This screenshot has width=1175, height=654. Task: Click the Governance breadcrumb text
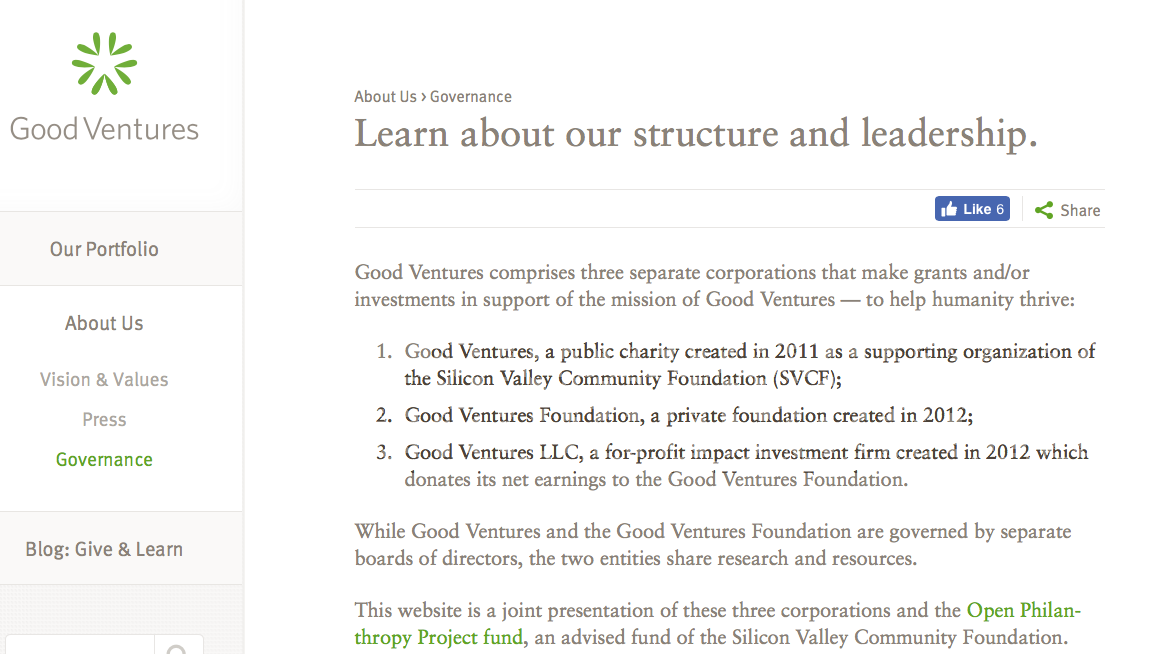(471, 97)
